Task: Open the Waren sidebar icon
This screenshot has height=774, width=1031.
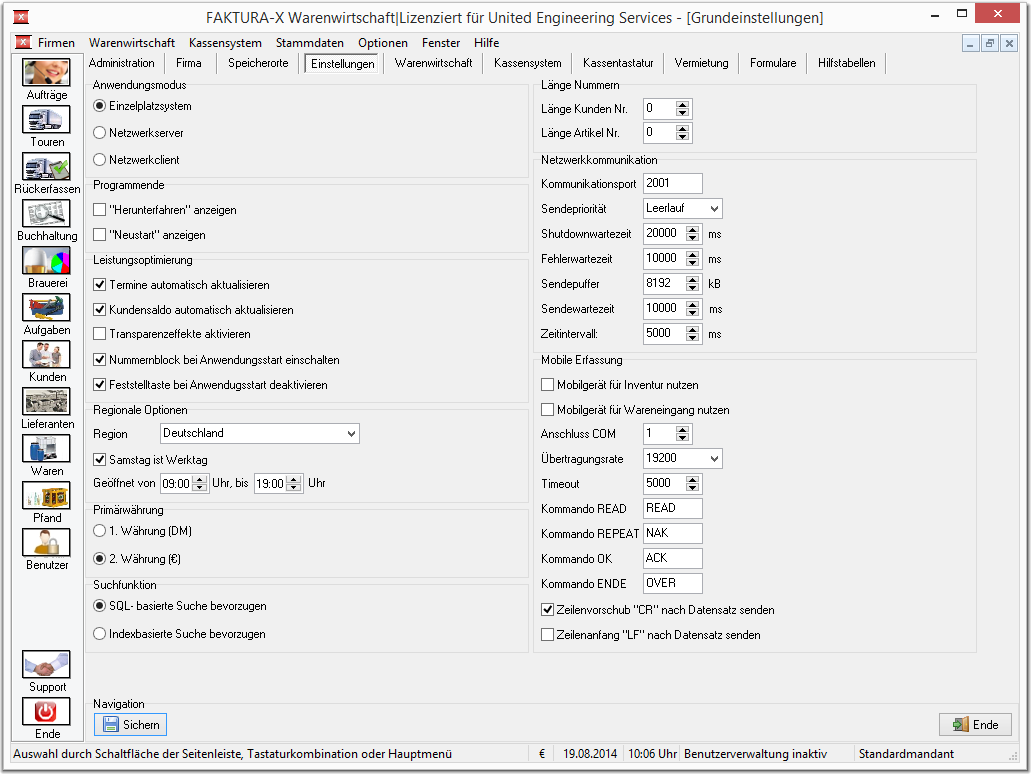Action: (46, 448)
